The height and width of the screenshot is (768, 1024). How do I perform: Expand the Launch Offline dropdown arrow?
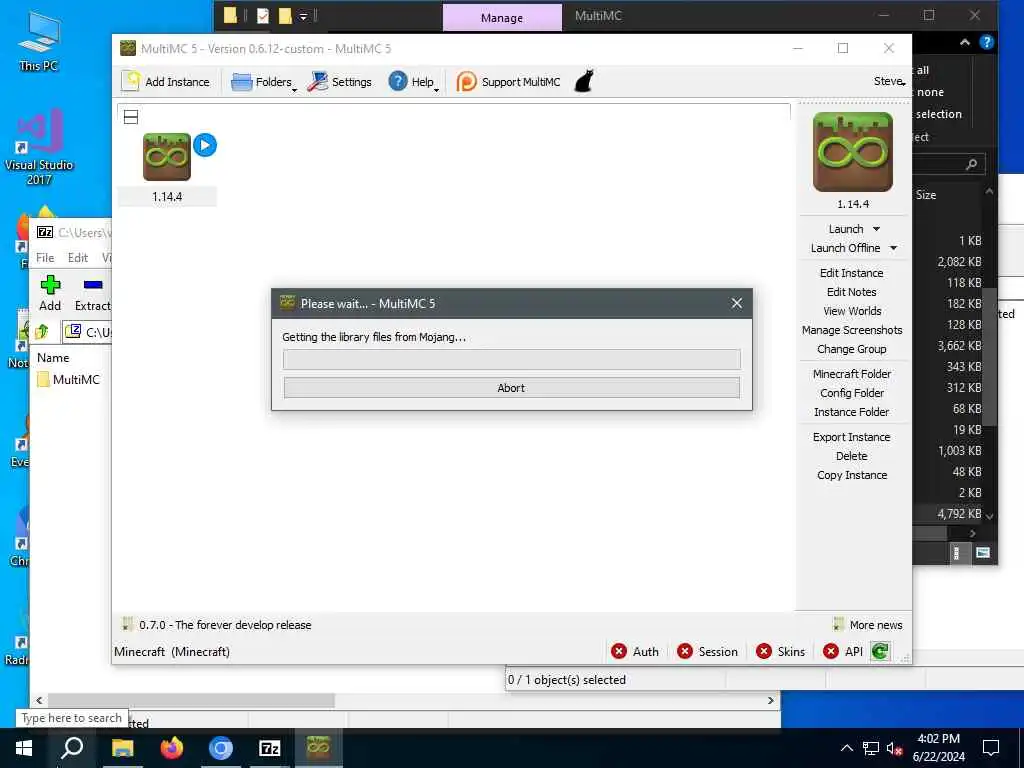point(893,248)
